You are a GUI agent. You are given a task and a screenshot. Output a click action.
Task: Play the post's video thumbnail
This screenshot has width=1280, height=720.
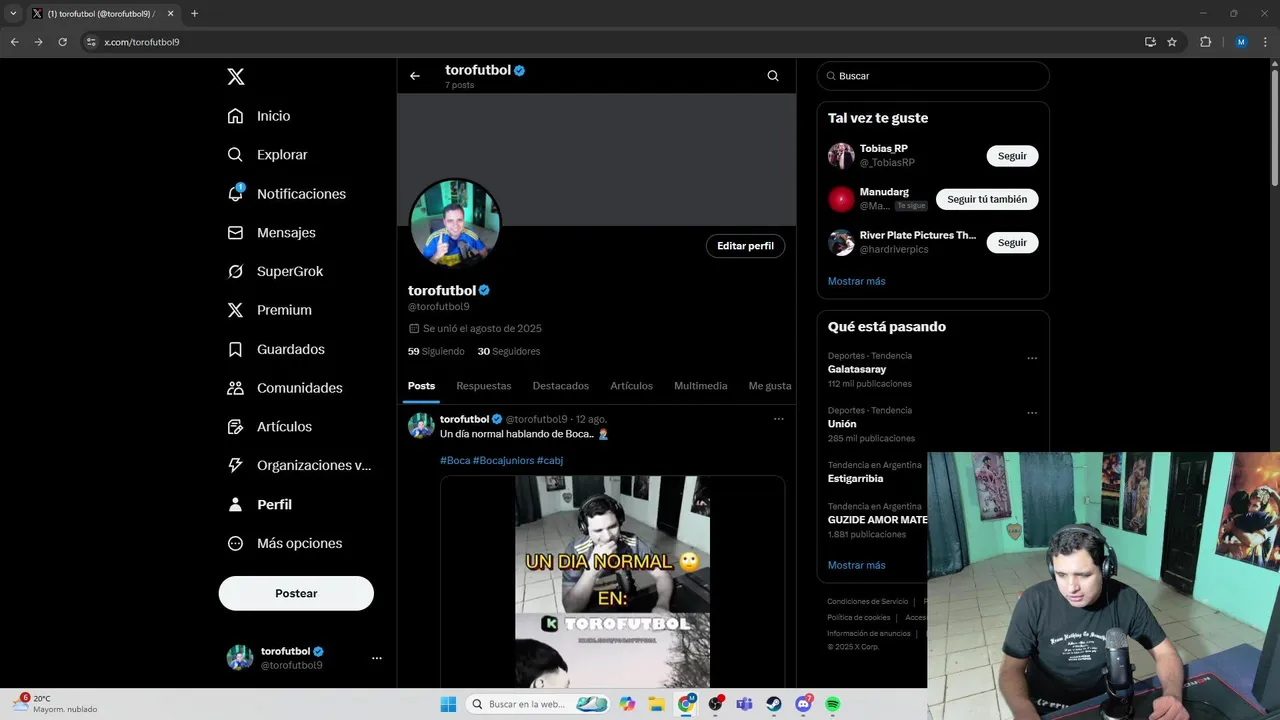pyautogui.click(x=612, y=582)
